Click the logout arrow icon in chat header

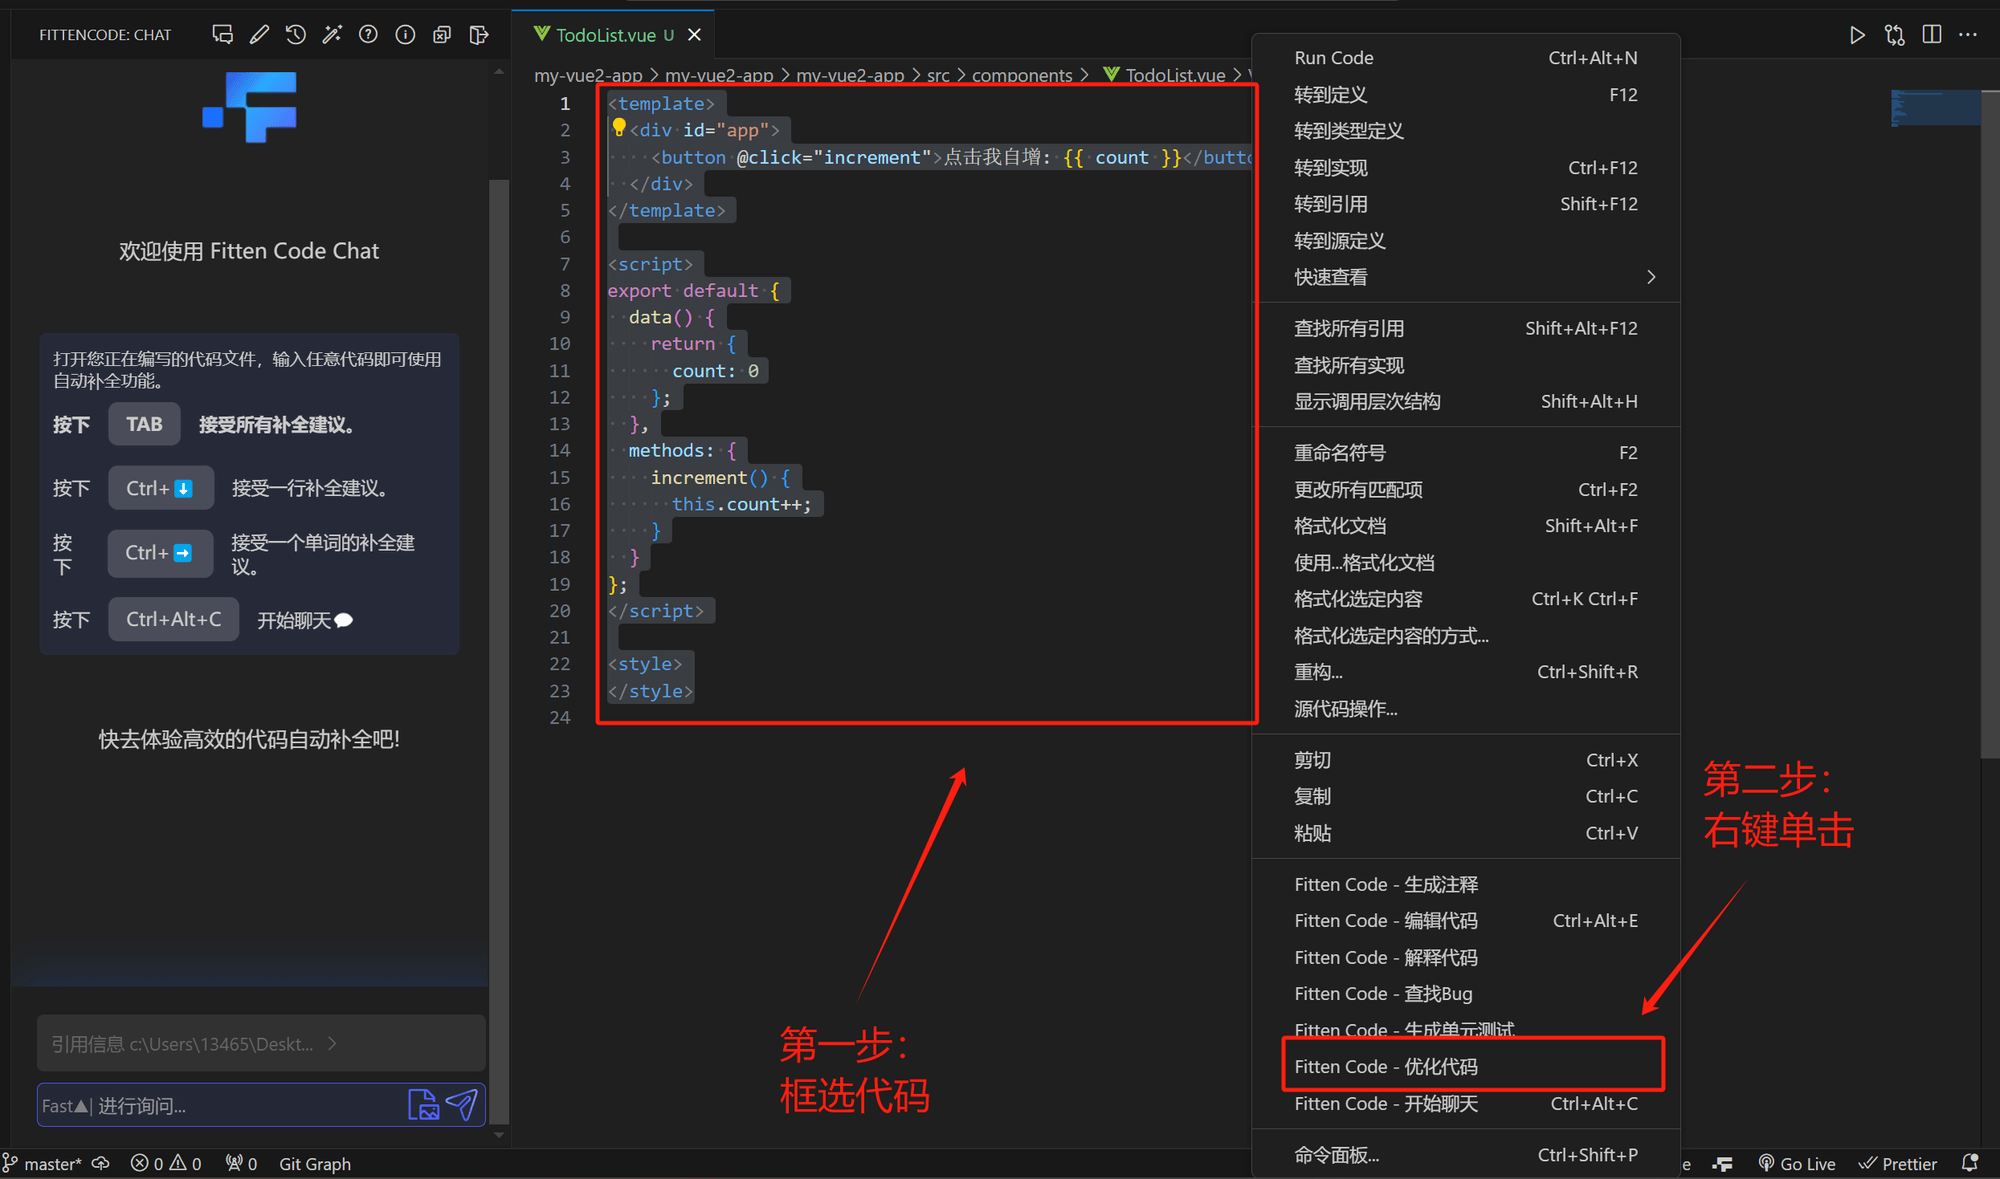pyautogui.click(x=479, y=35)
